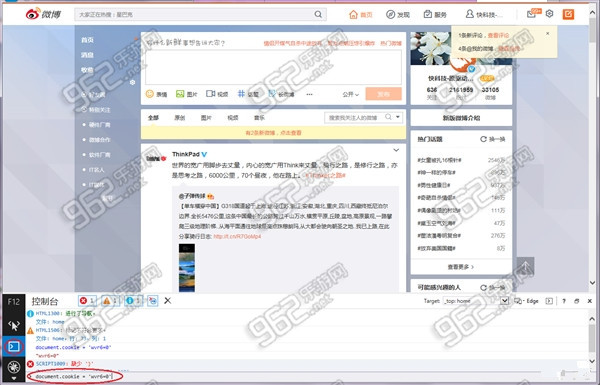Toggle the console errors filter button

point(87,301)
